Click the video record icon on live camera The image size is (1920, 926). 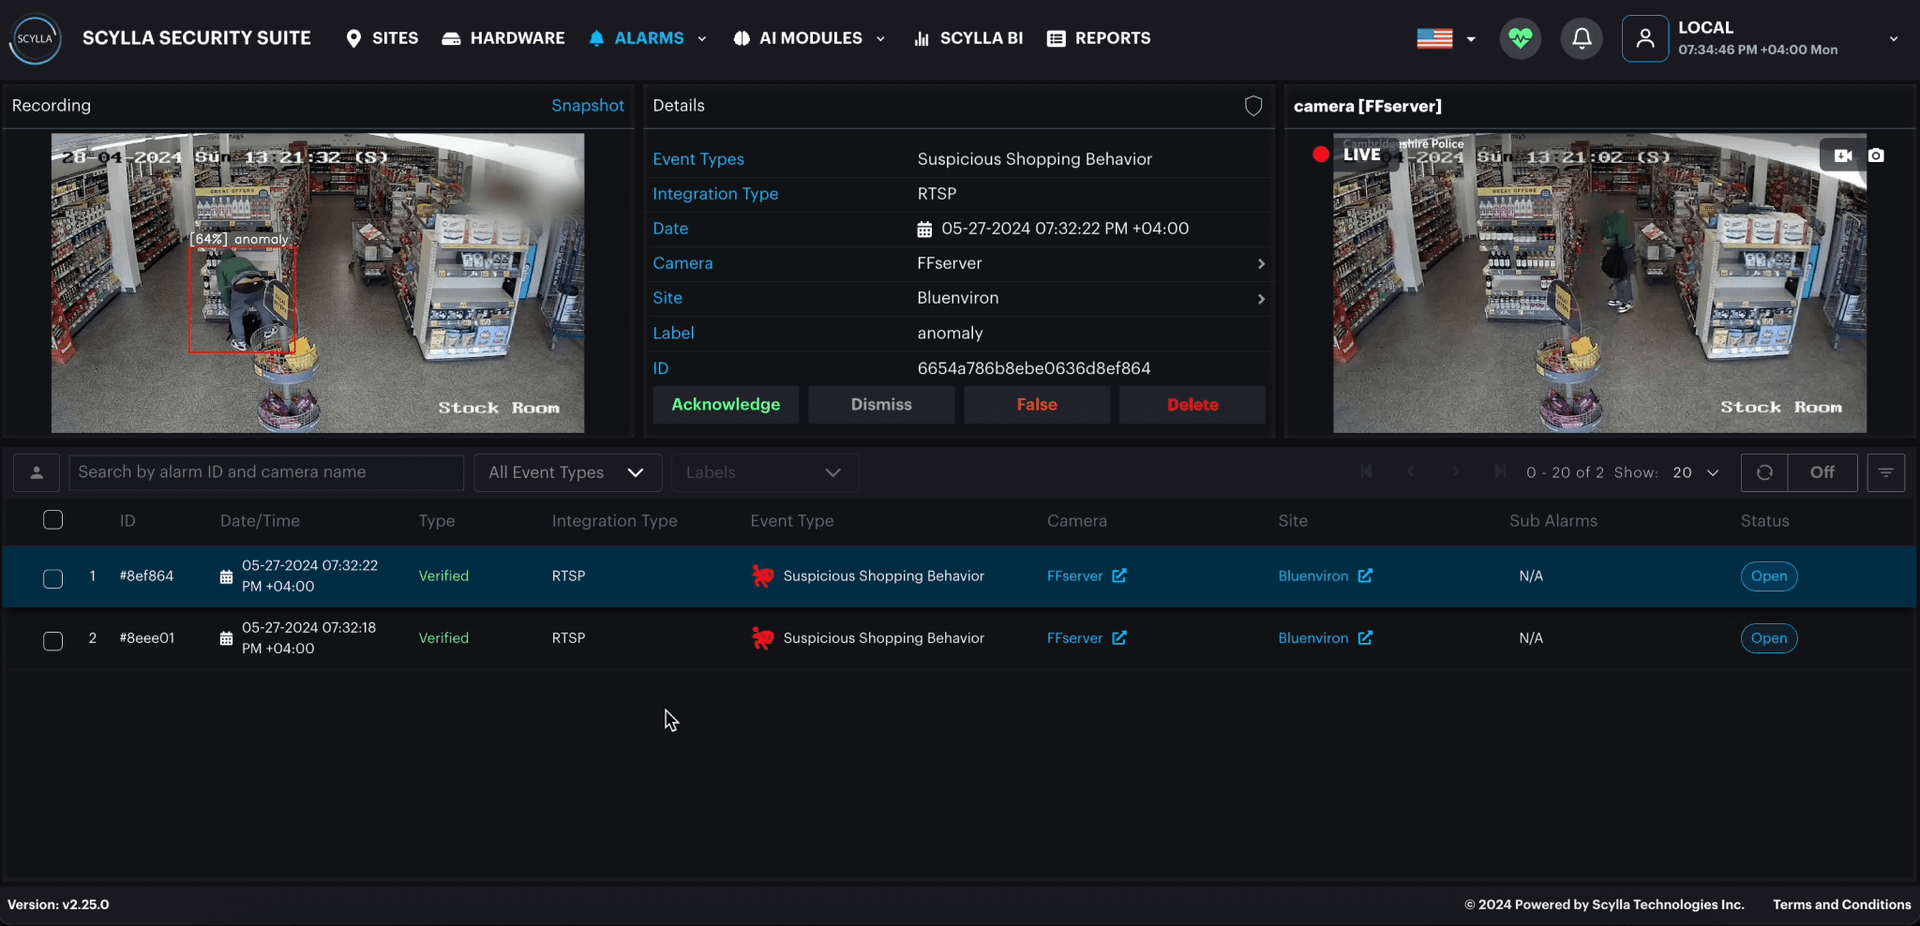pyautogui.click(x=1843, y=156)
